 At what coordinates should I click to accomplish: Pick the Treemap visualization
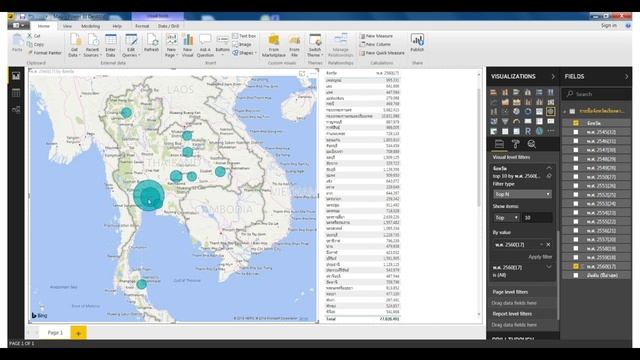pyautogui.click(x=540, y=111)
